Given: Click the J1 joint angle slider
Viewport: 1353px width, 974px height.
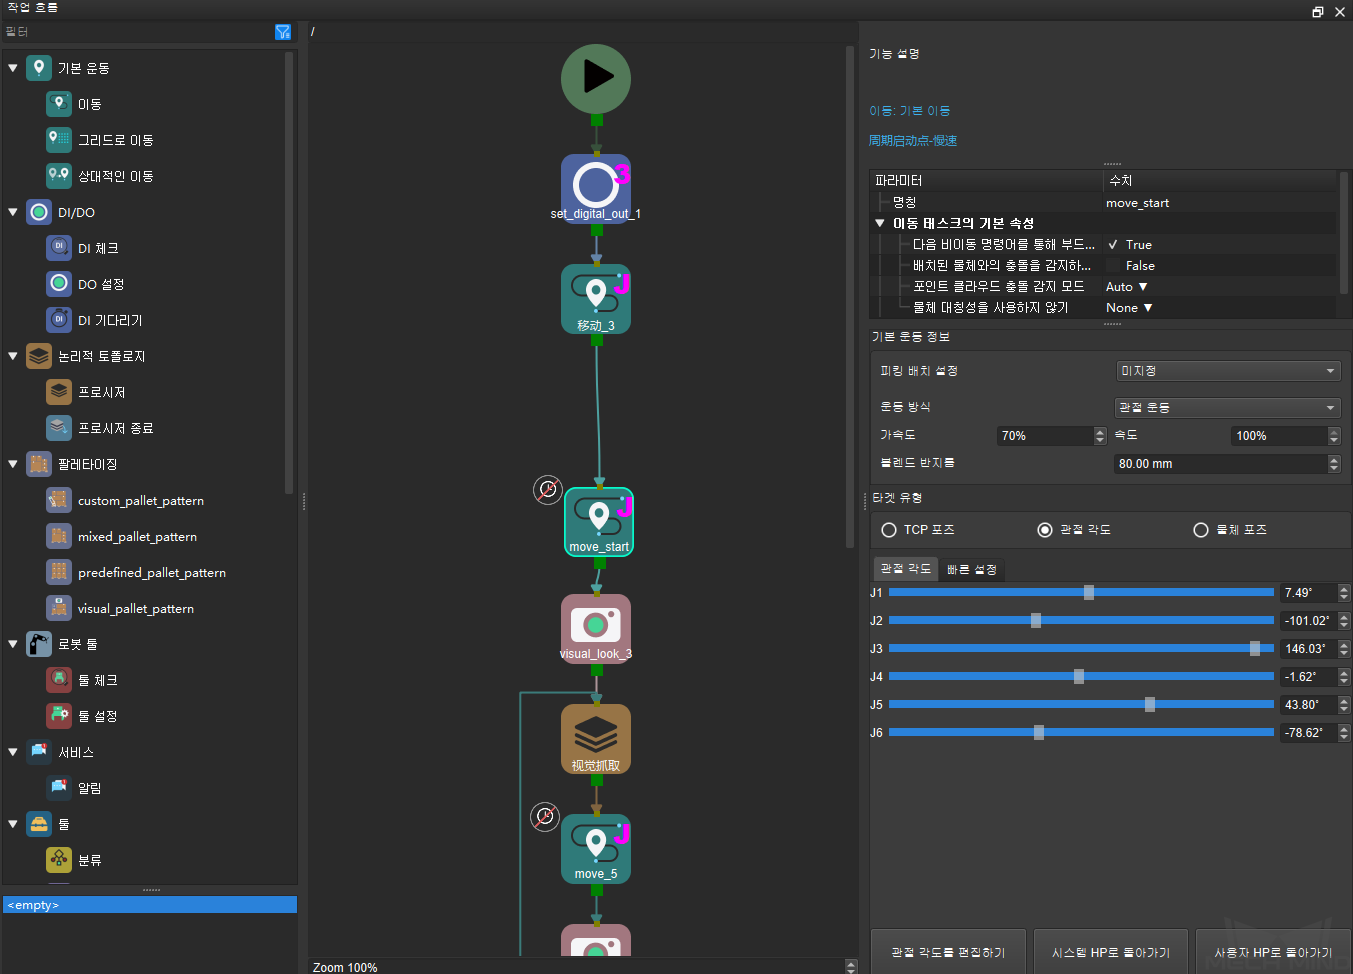Looking at the screenshot, I should 1081,593.
